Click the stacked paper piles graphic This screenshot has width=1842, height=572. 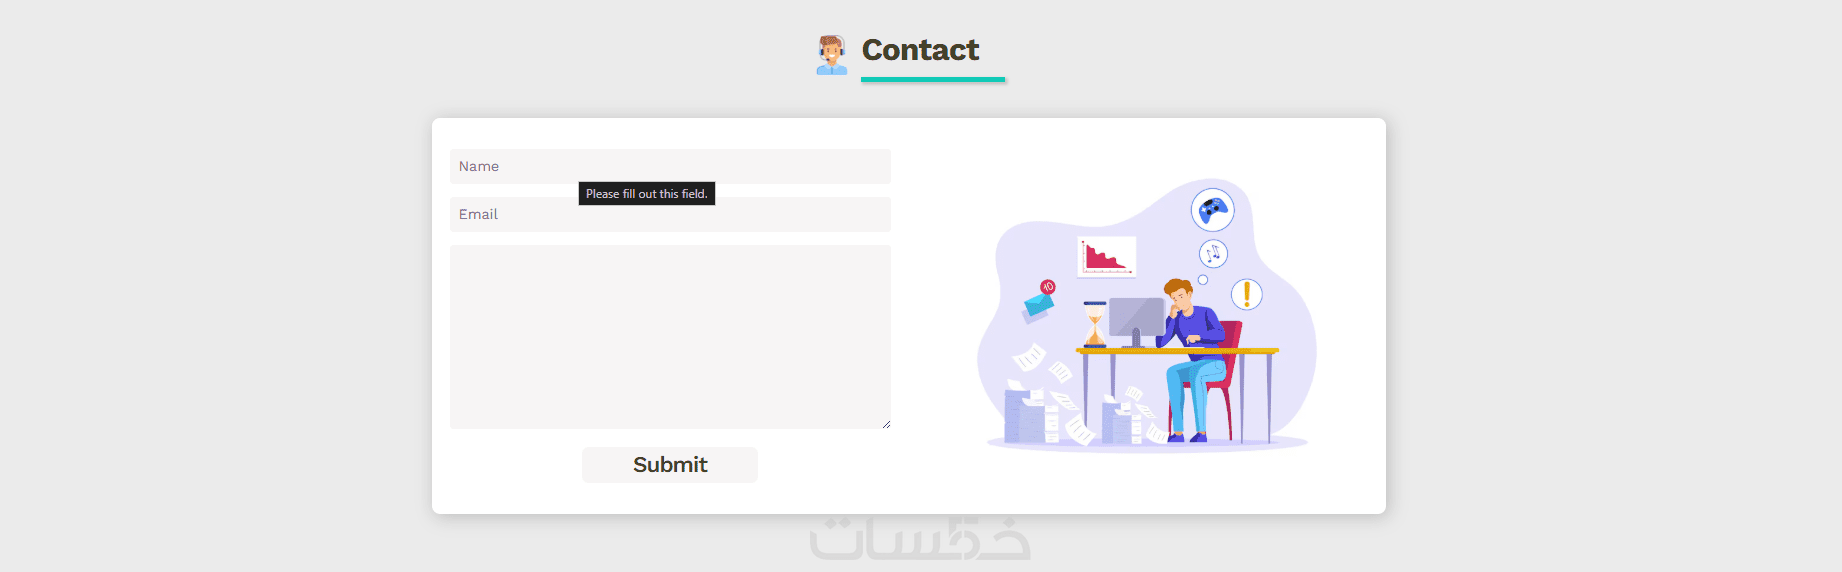click(x=1032, y=415)
